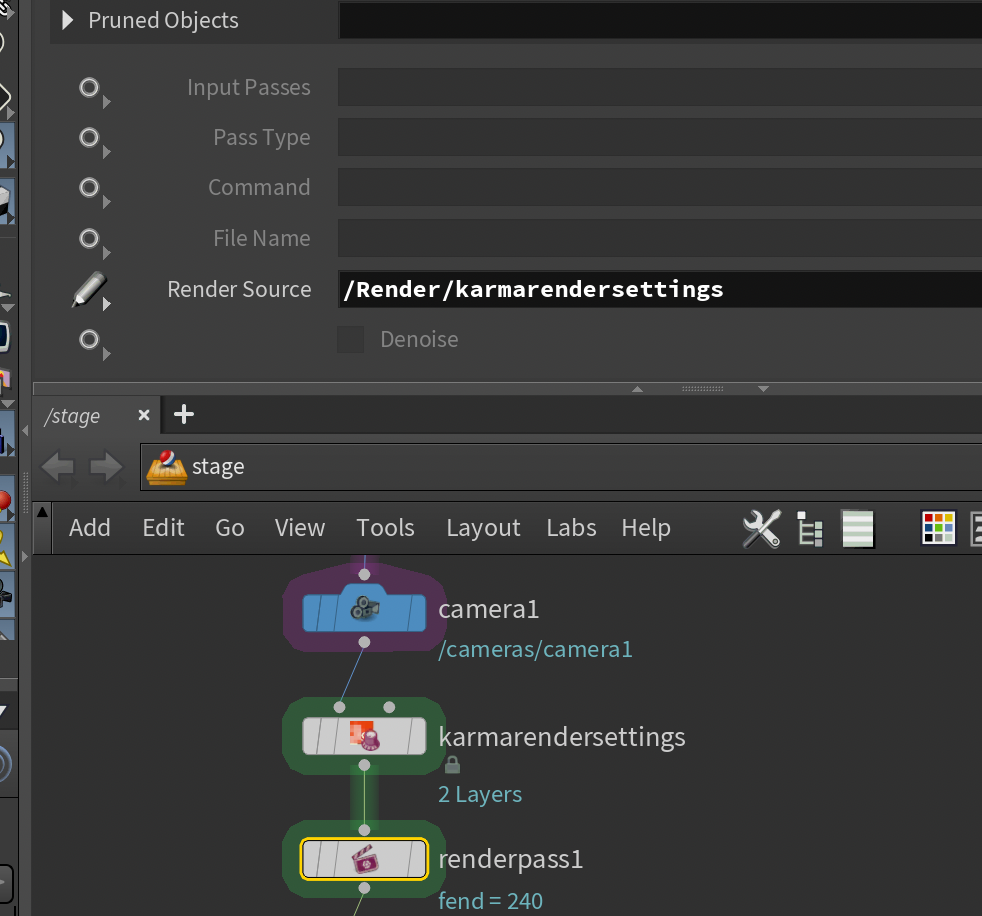The width and height of the screenshot is (982, 916).
Task: Click karmarendersettings first input connector
Action: (x=339, y=708)
